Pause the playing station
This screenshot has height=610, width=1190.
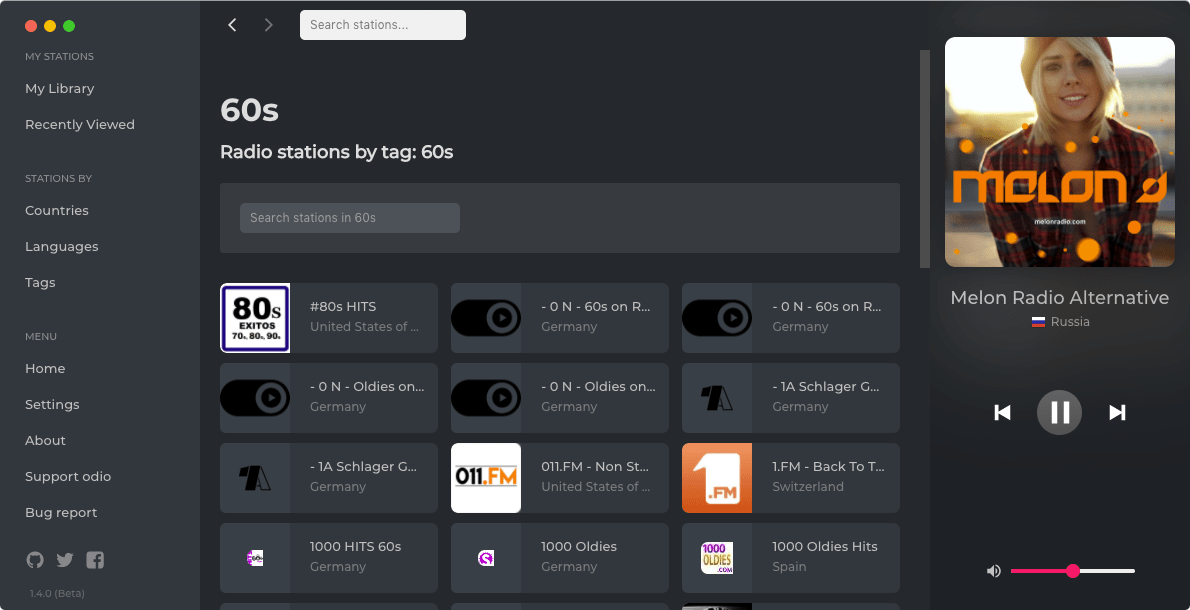coord(1059,412)
